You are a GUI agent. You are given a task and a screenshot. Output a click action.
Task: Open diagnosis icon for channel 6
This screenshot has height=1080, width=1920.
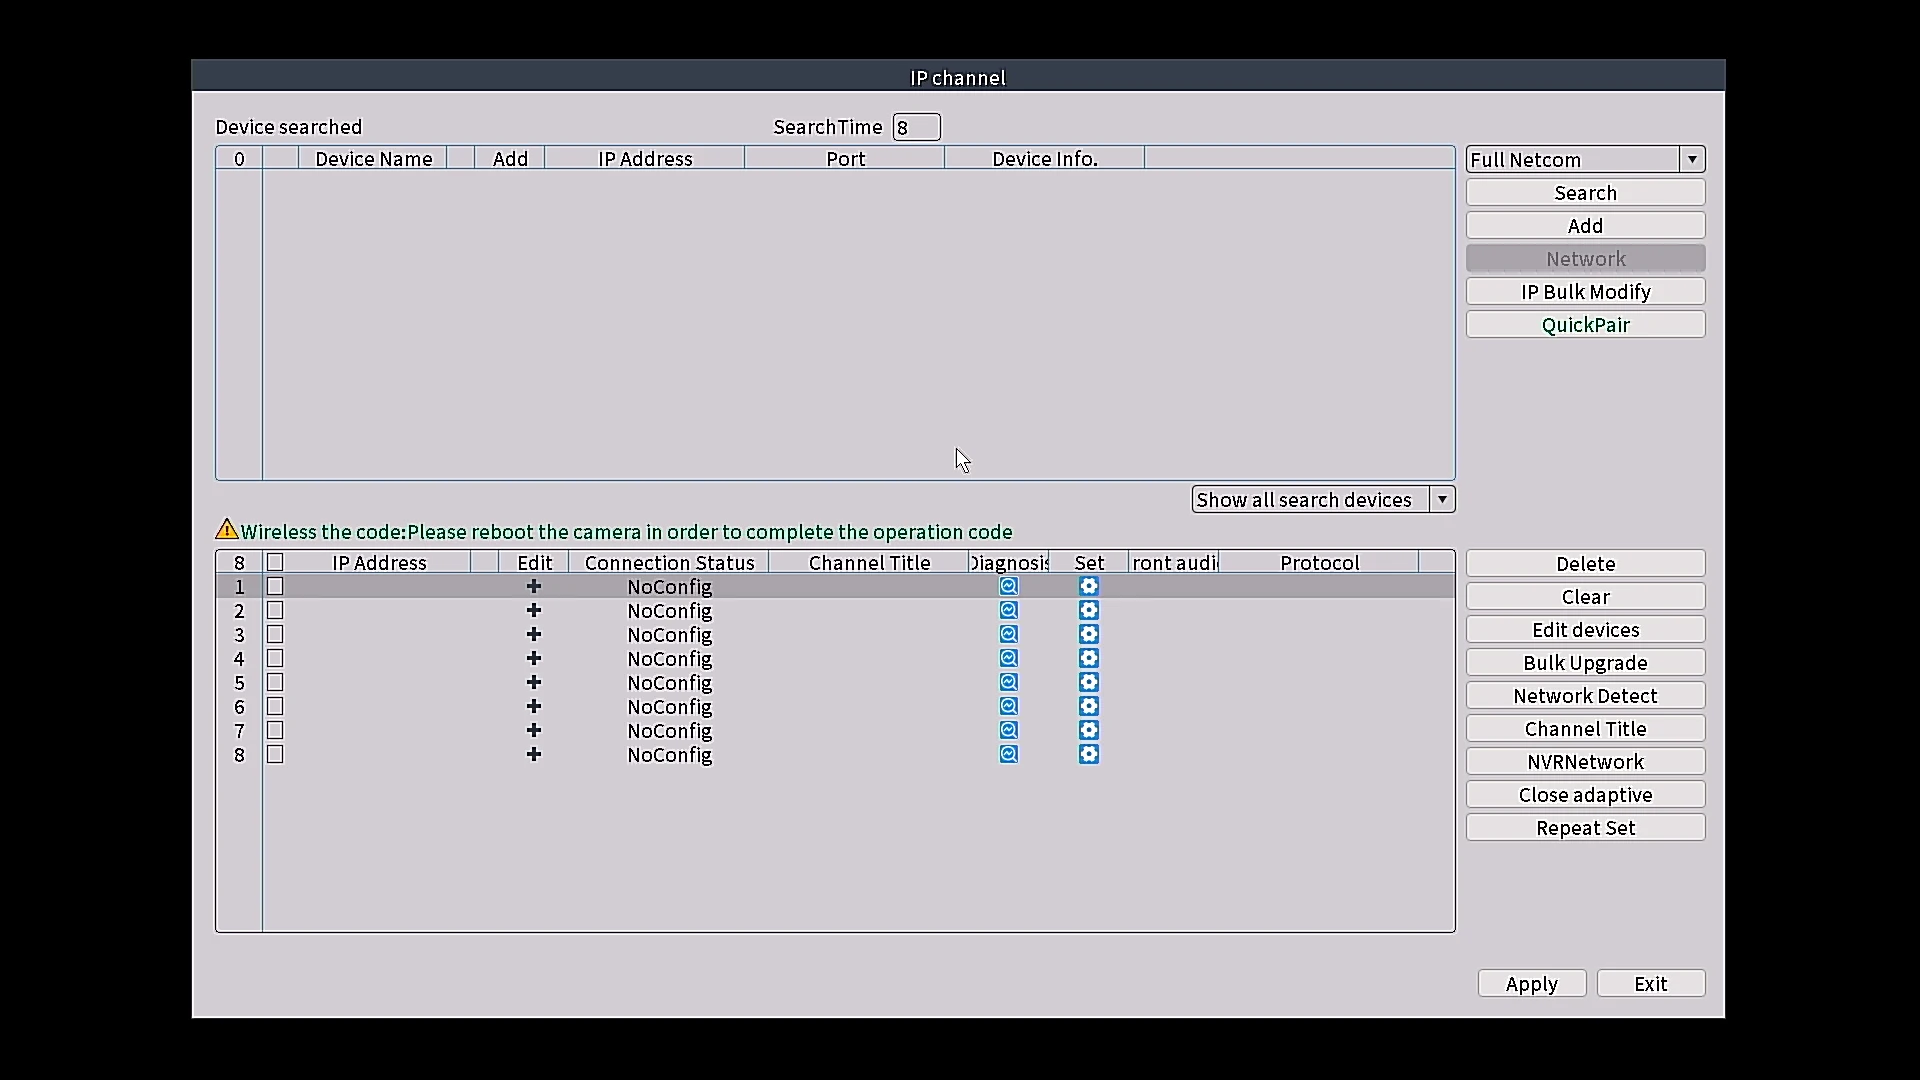point(1009,707)
